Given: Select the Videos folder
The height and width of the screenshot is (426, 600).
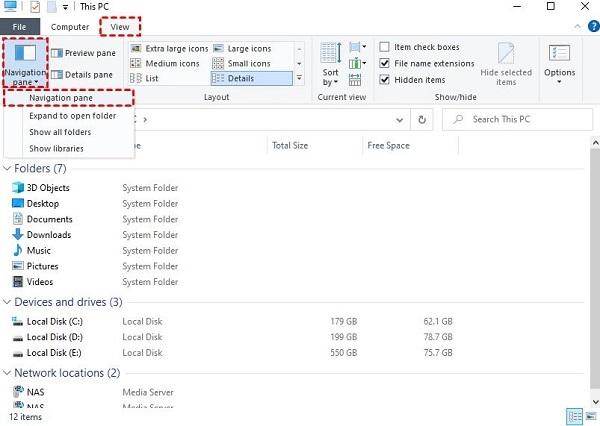Looking at the screenshot, I should (x=33, y=282).
